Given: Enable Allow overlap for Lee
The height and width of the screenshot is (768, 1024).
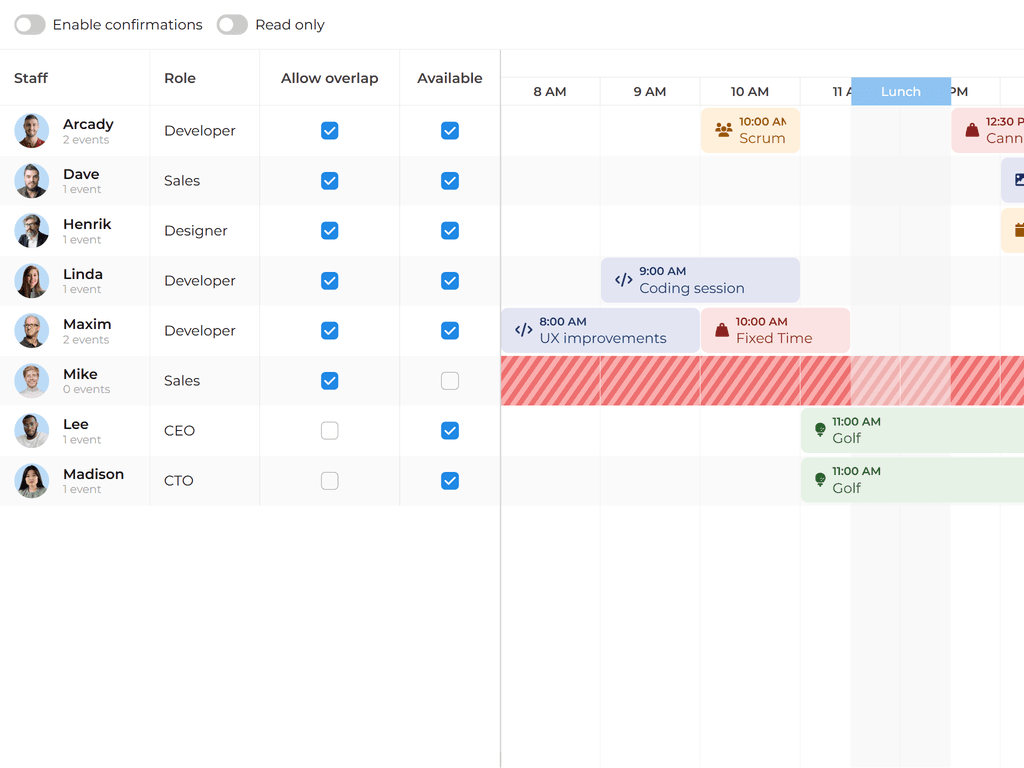Looking at the screenshot, I should pyautogui.click(x=329, y=430).
